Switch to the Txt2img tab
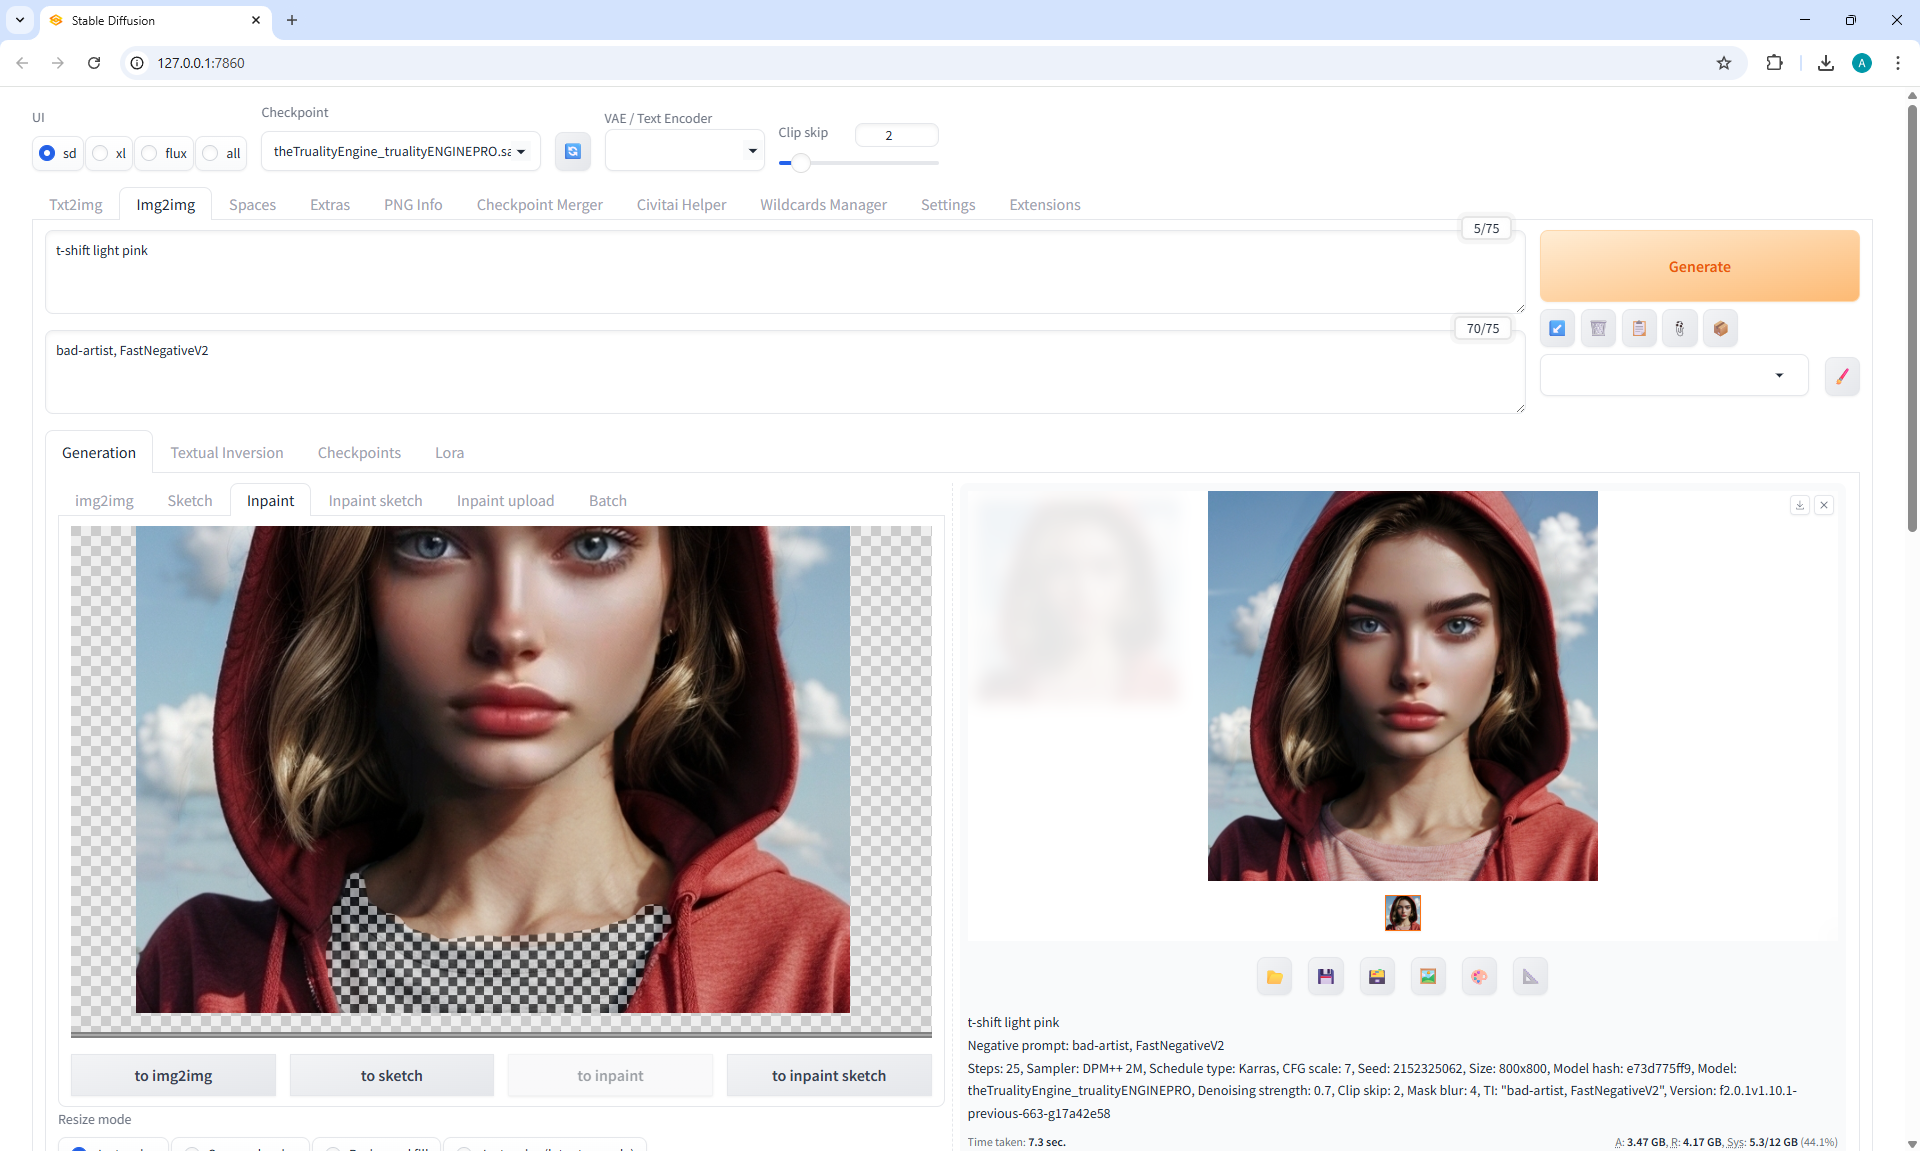Screen dimensions: 1920x1151 tap(76, 204)
